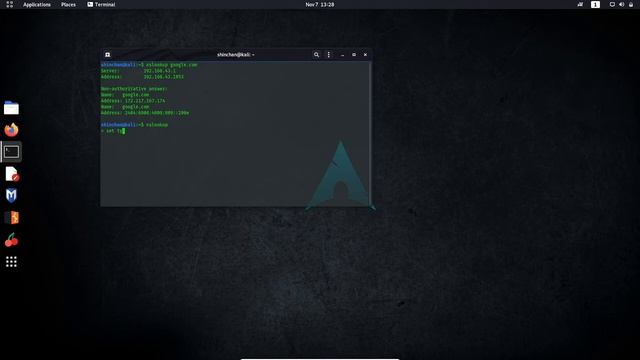The width and height of the screenshot is (640, 360).
Task: Launch Metasploit from the dock
Action: coord(11,196)
